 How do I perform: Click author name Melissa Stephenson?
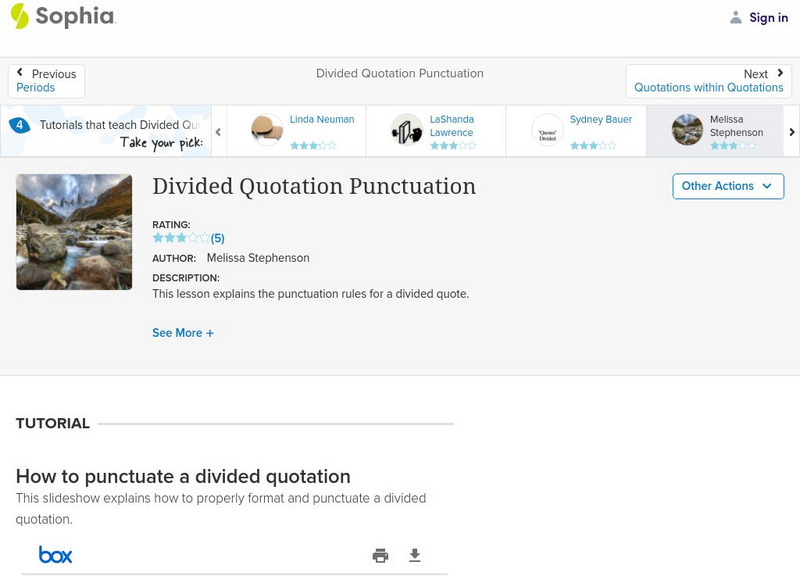[x=258, y=258]
